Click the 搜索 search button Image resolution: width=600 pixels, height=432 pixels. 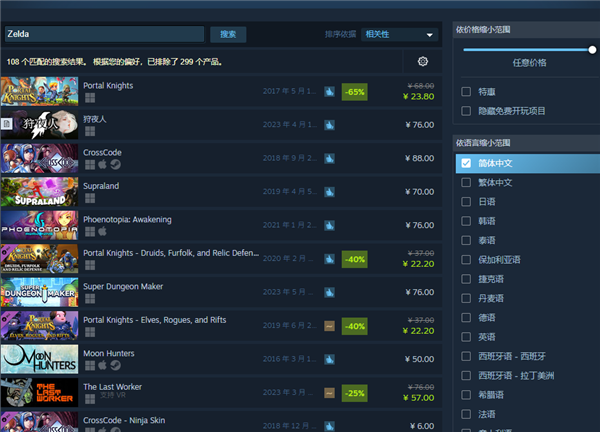(x=228, y=34)
